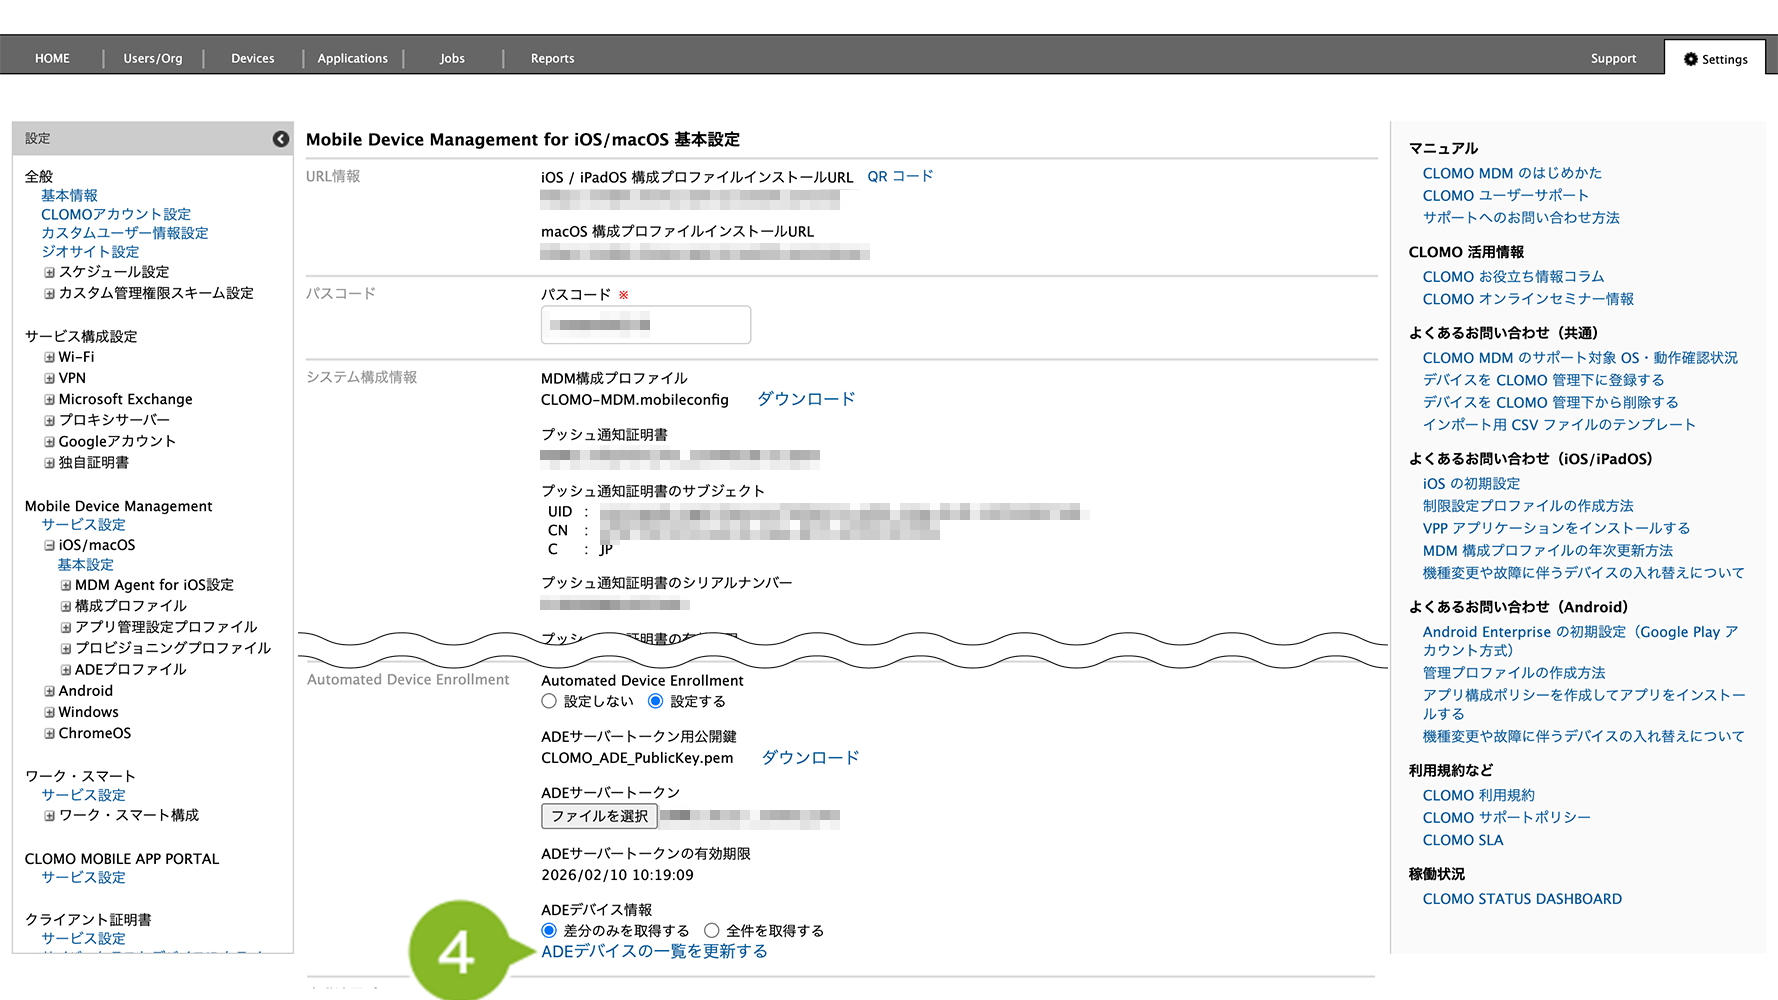Image resolution: width=1778 pixels, height=1000 pixels.
Task: Expand the Wi-Fi tree node
Action: pyautogui.click(x=49, y=357)
